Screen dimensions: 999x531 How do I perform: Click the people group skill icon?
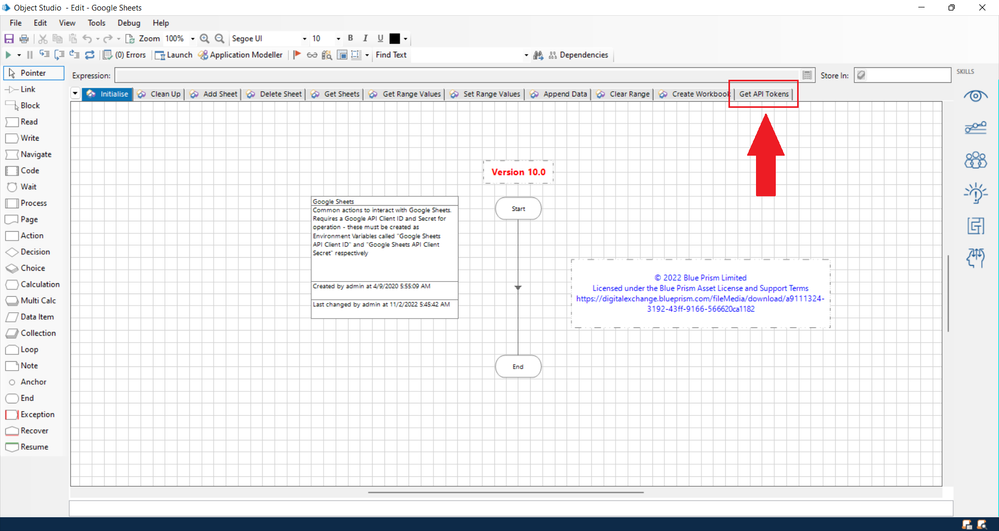[x=974, y=160]
